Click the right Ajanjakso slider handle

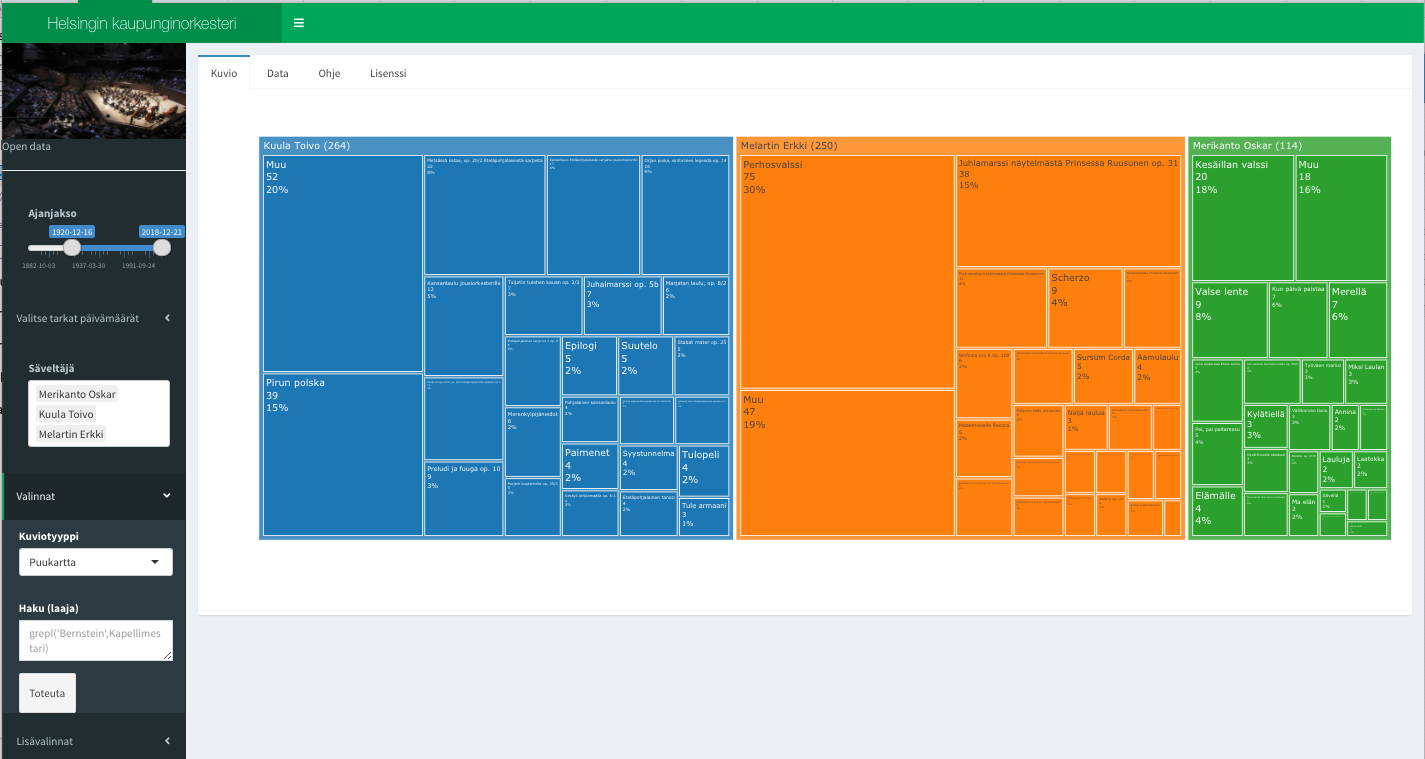(162, 248)
